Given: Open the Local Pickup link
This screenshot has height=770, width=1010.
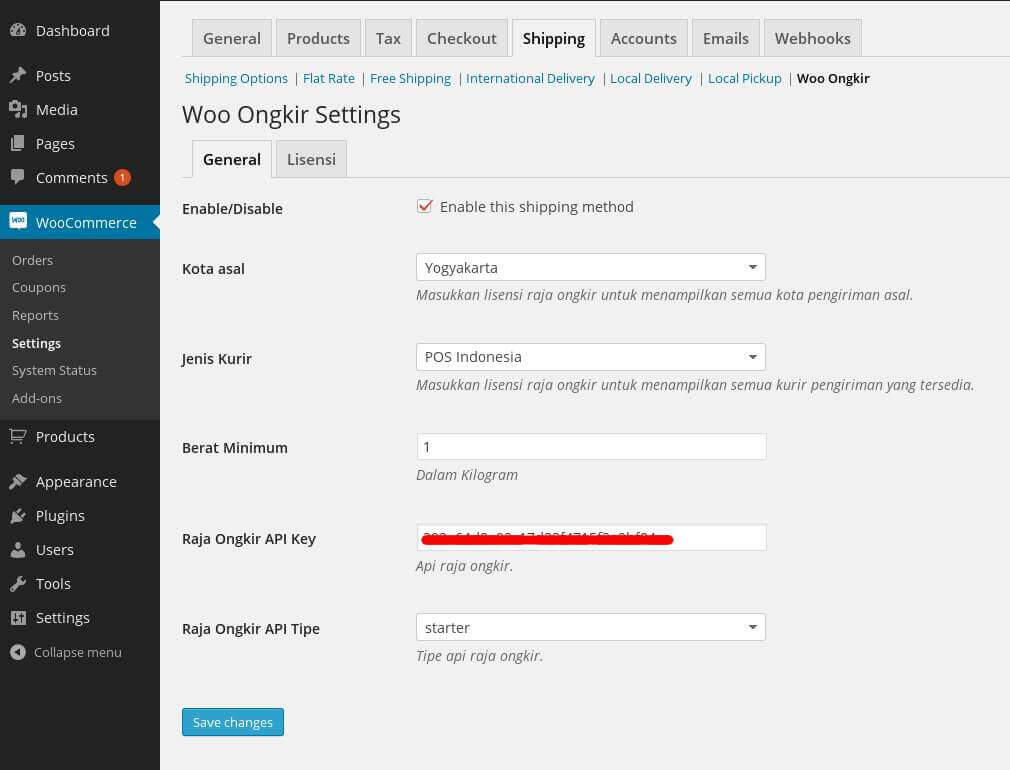Looking at the screenshot, I should pos(745,79).
